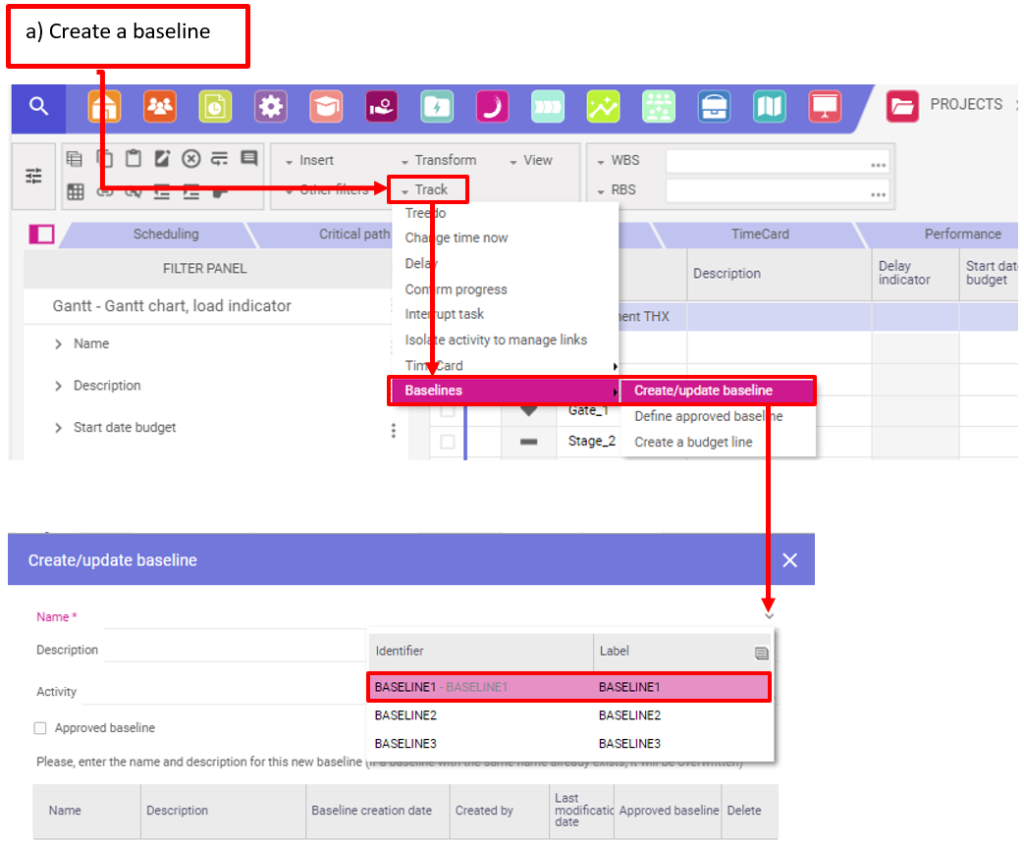1024x843 pixels.
Task: Select Create/update baseline menu item
Action: 703,391
